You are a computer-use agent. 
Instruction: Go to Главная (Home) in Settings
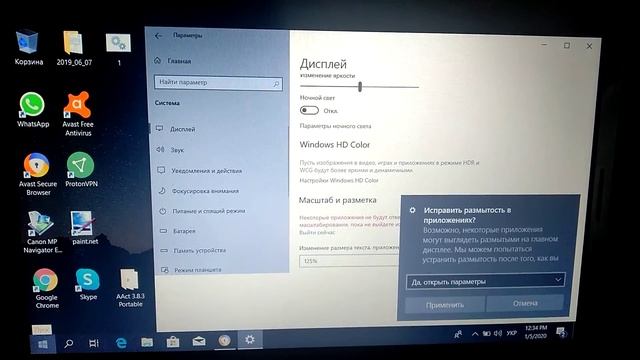(x=173, y=61)
